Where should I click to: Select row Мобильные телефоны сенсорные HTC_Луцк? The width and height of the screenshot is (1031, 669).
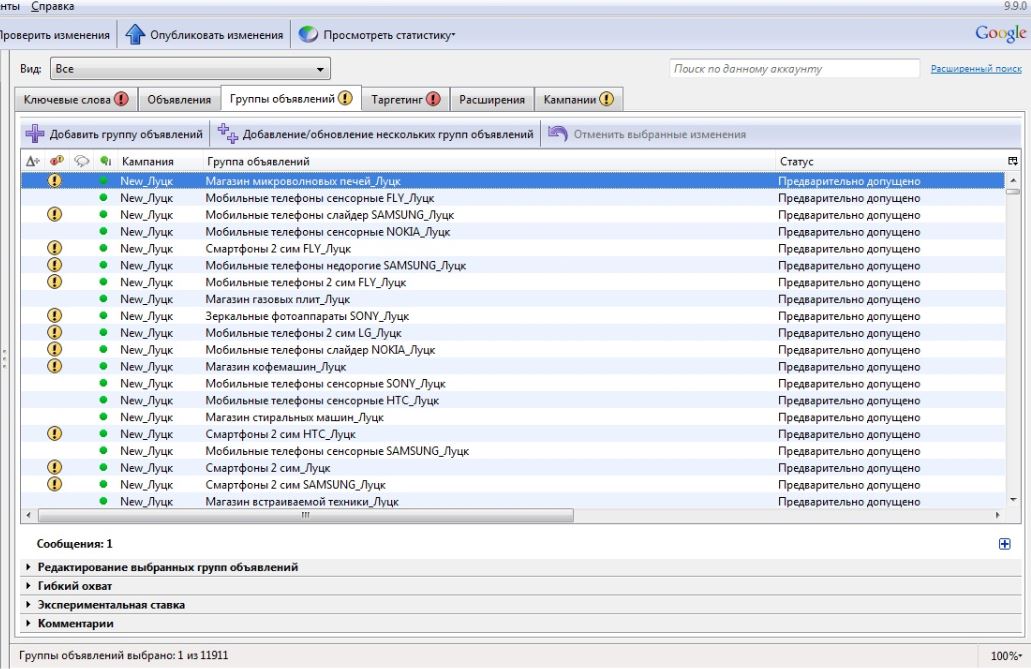pos(513,400)
